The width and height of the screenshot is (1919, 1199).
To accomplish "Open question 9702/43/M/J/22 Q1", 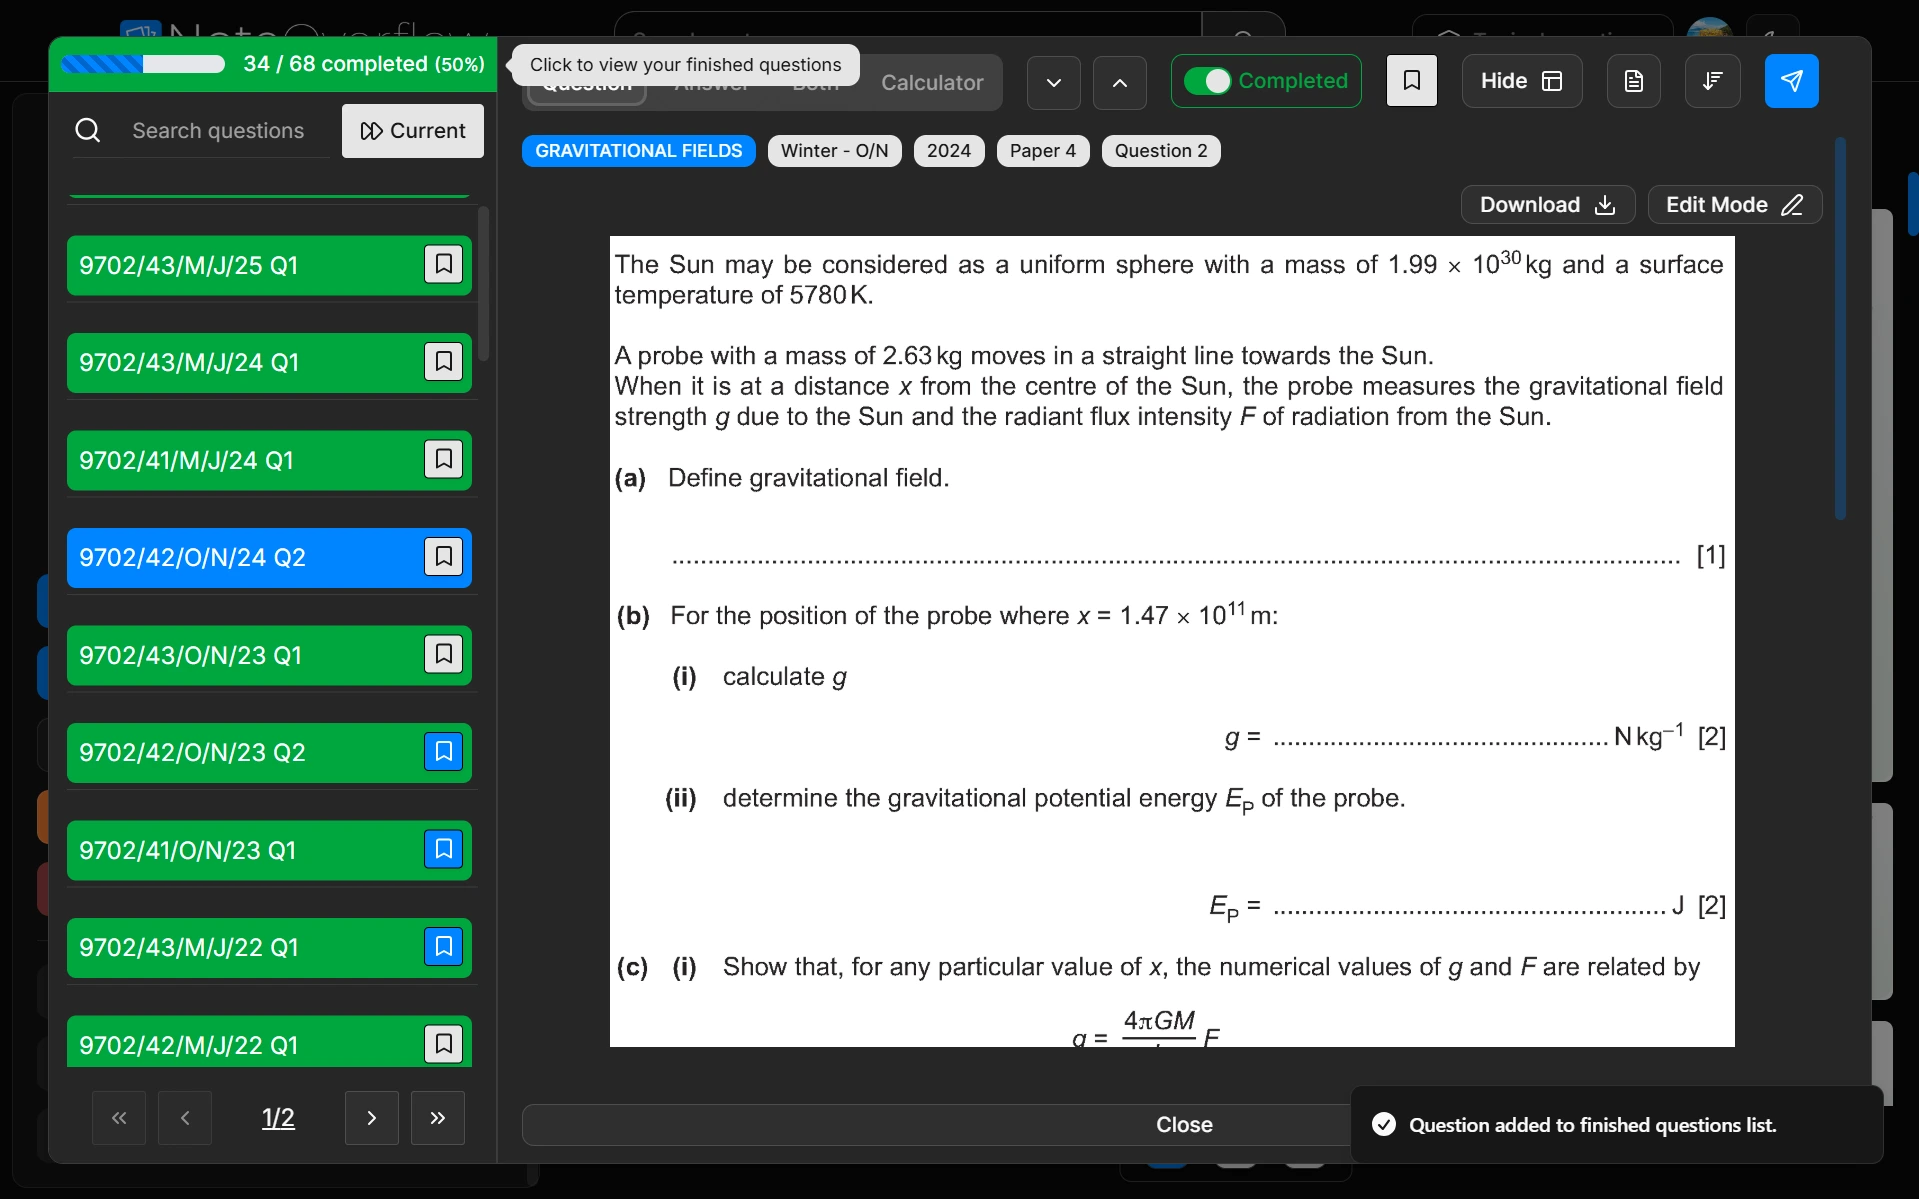I will click(269, 947).
